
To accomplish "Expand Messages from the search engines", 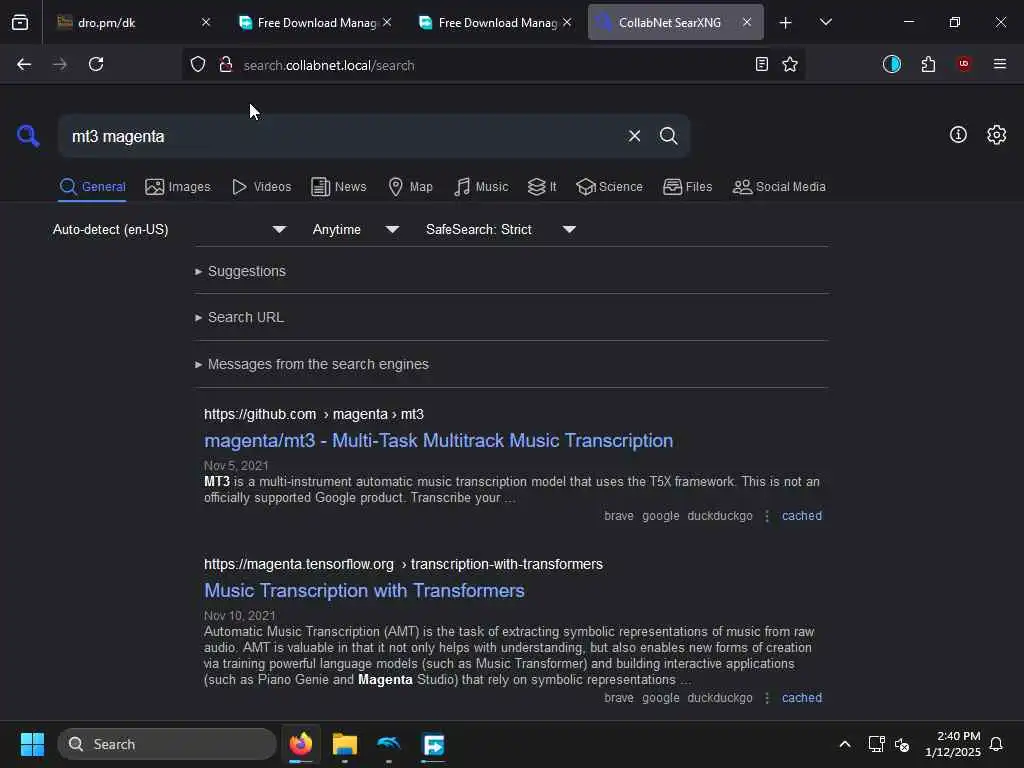I will coord(312,364).
